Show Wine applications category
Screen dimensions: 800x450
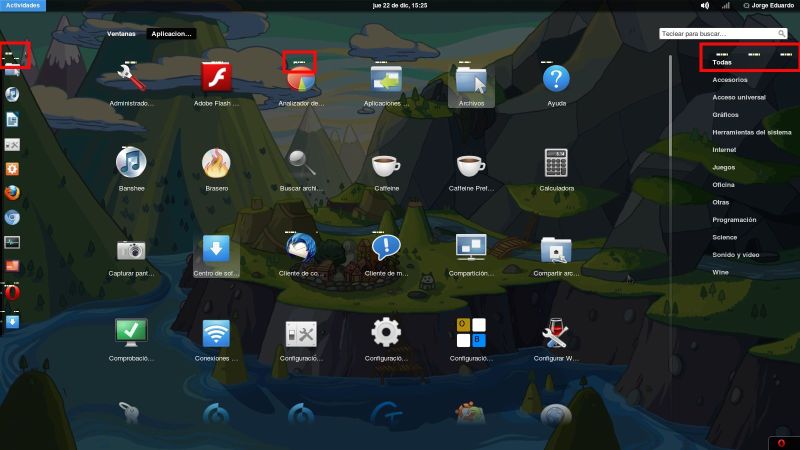[720, 272]
